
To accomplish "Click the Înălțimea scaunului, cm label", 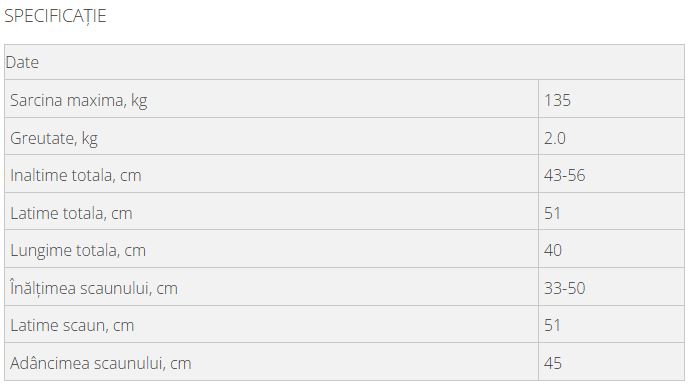I will tap(94, 288).
